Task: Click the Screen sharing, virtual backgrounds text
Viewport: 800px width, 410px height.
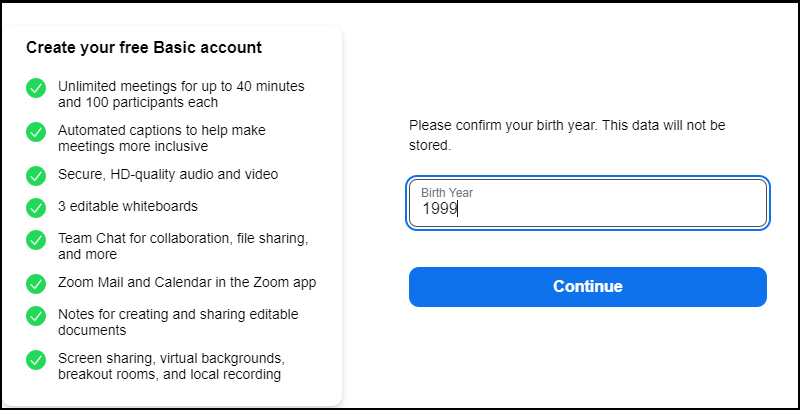Action: pyautogui.click(x=171, y=366)
